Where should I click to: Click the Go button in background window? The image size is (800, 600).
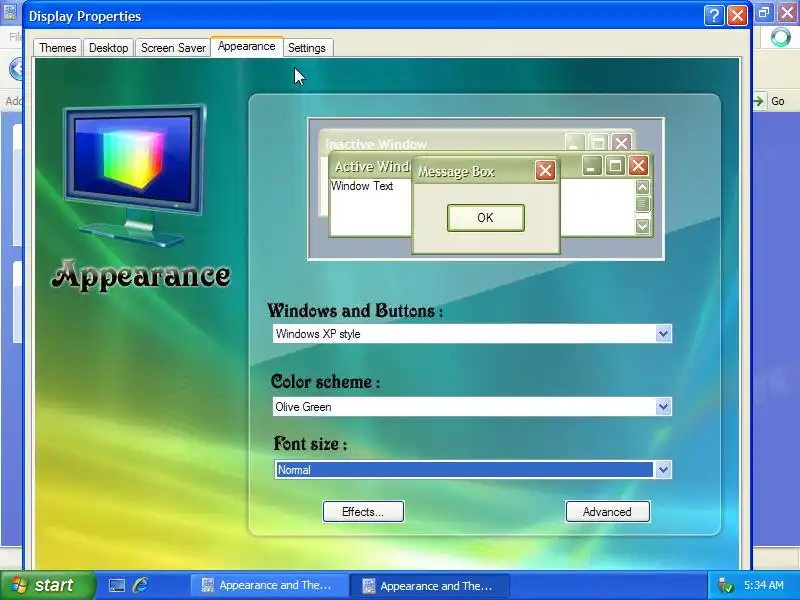point(769,101)
